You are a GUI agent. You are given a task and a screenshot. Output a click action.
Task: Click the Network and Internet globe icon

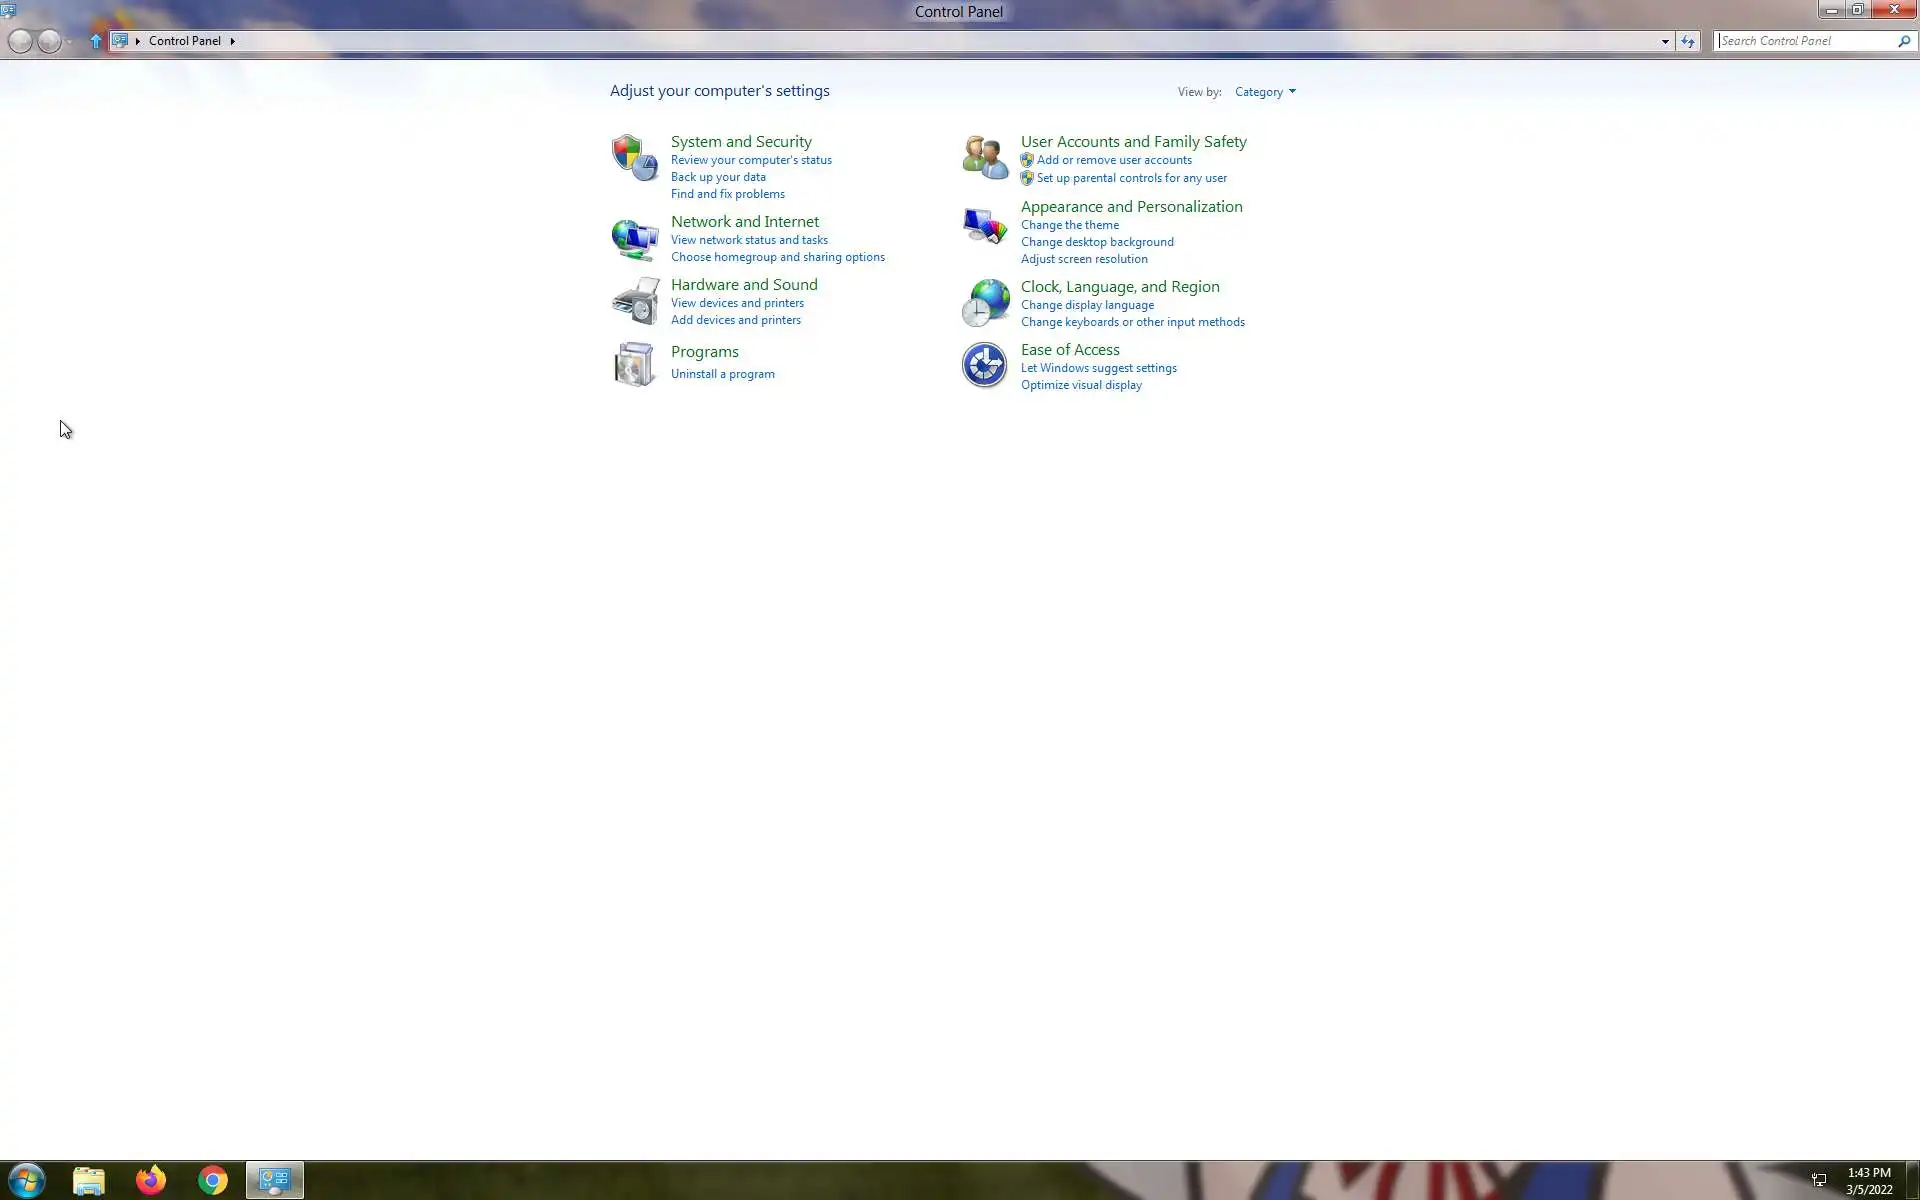[634, 239]
